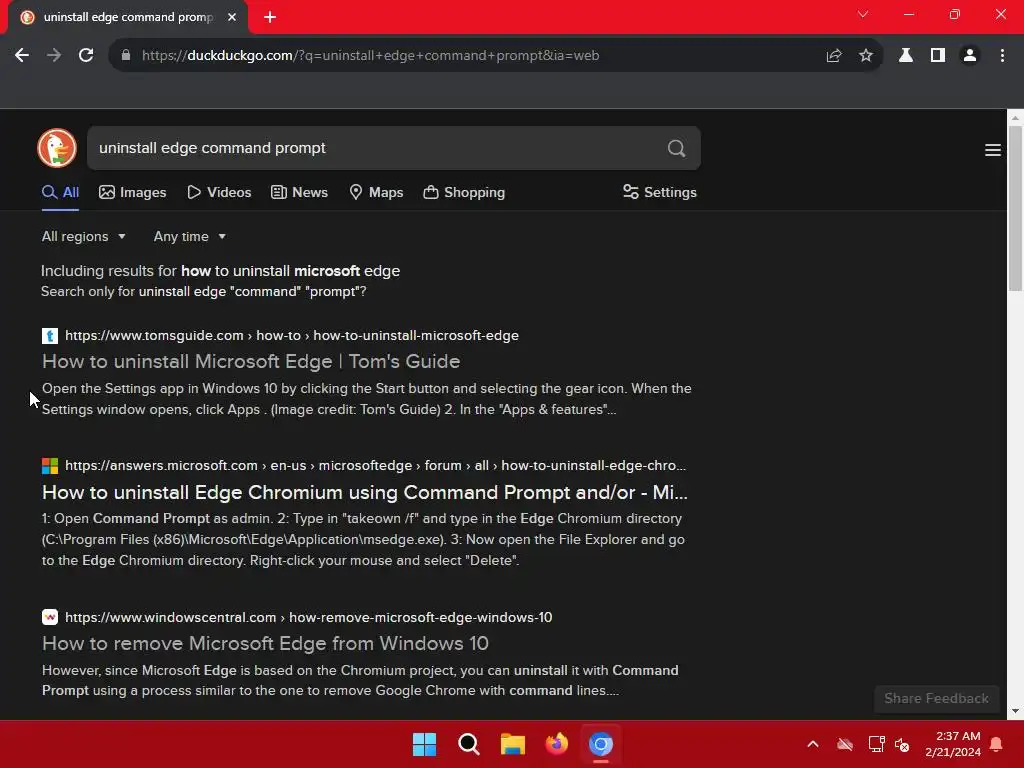Go back with the browser back arrow
The height and width of the screenshot is (768, 1024).
[22, 56]
